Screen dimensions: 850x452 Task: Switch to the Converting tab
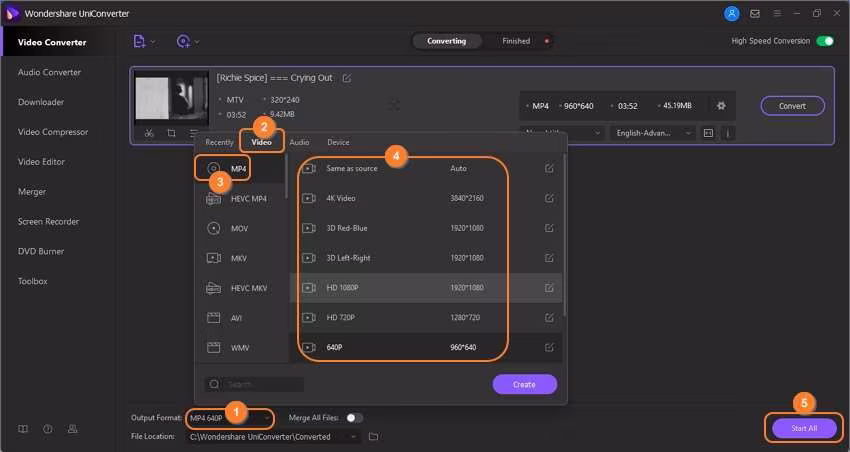click(447, 41)
